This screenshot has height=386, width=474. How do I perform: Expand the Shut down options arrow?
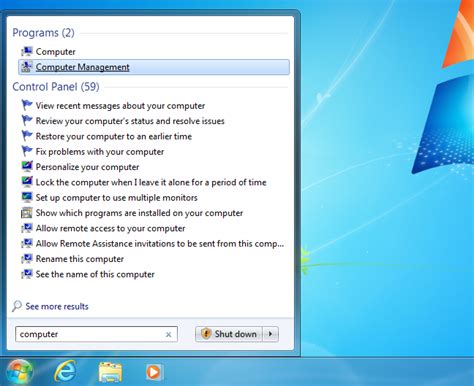pyautogui.click(x=270, y=334)
